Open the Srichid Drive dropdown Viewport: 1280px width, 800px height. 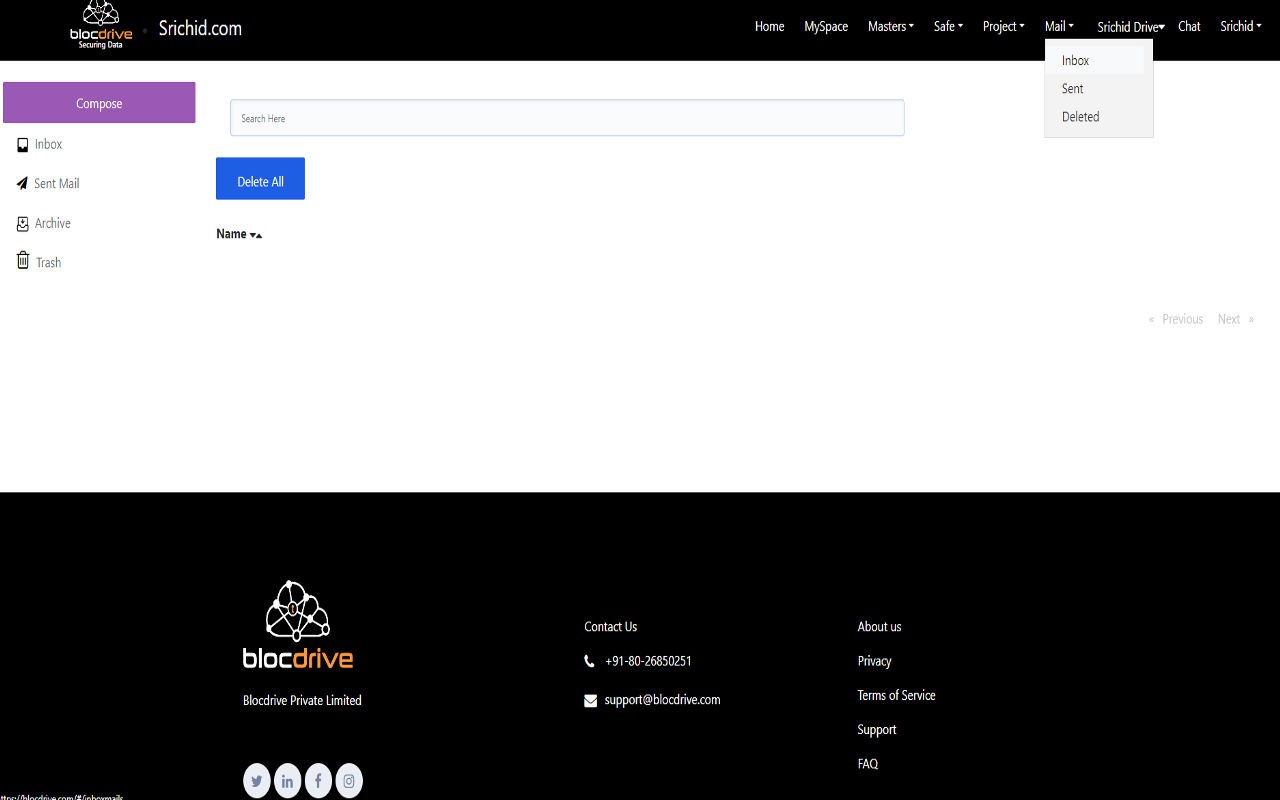[x=1131, y=27]
